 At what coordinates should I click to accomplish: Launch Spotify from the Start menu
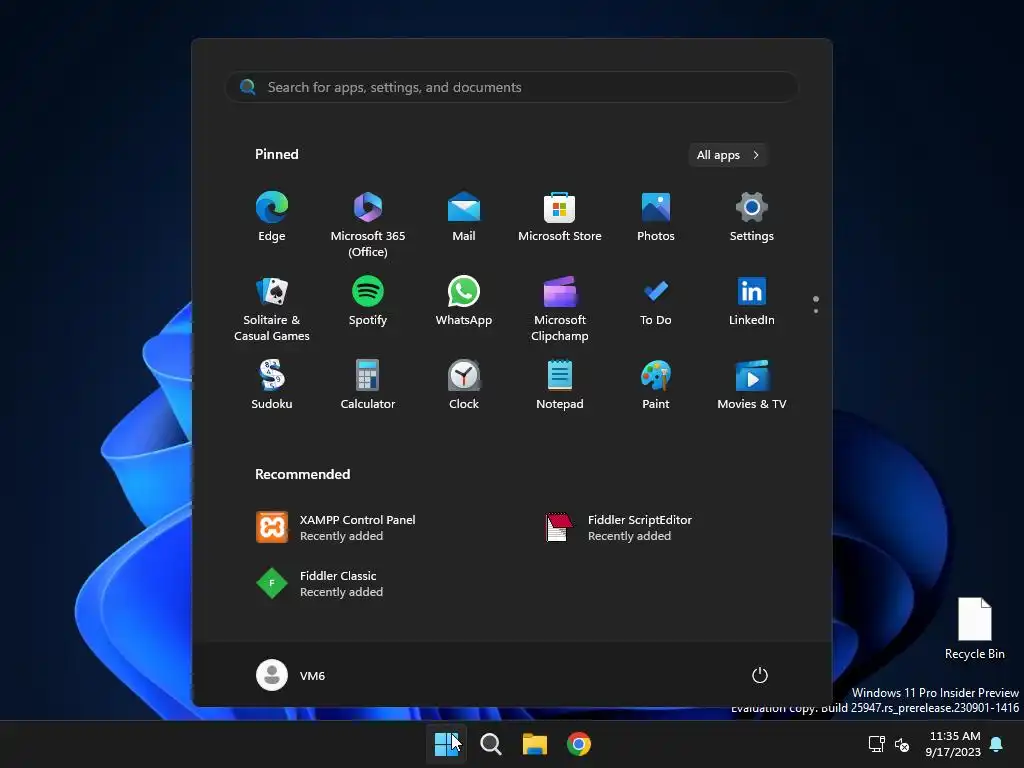368,301
